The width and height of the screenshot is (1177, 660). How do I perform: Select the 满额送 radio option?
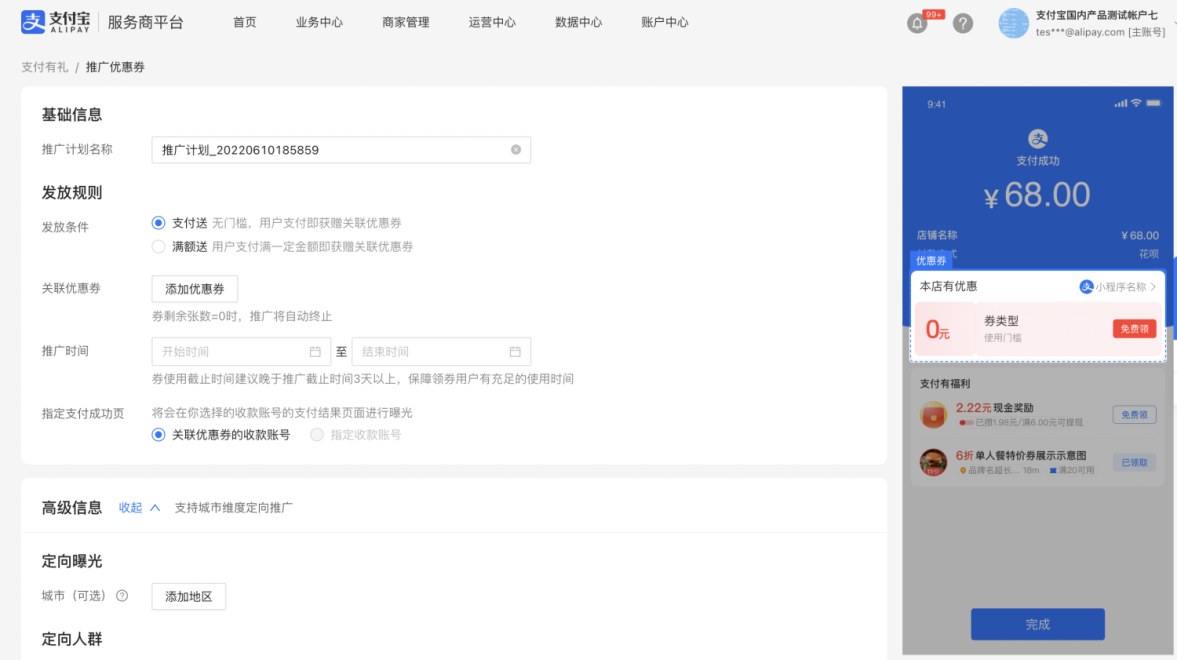pos(158,246)
